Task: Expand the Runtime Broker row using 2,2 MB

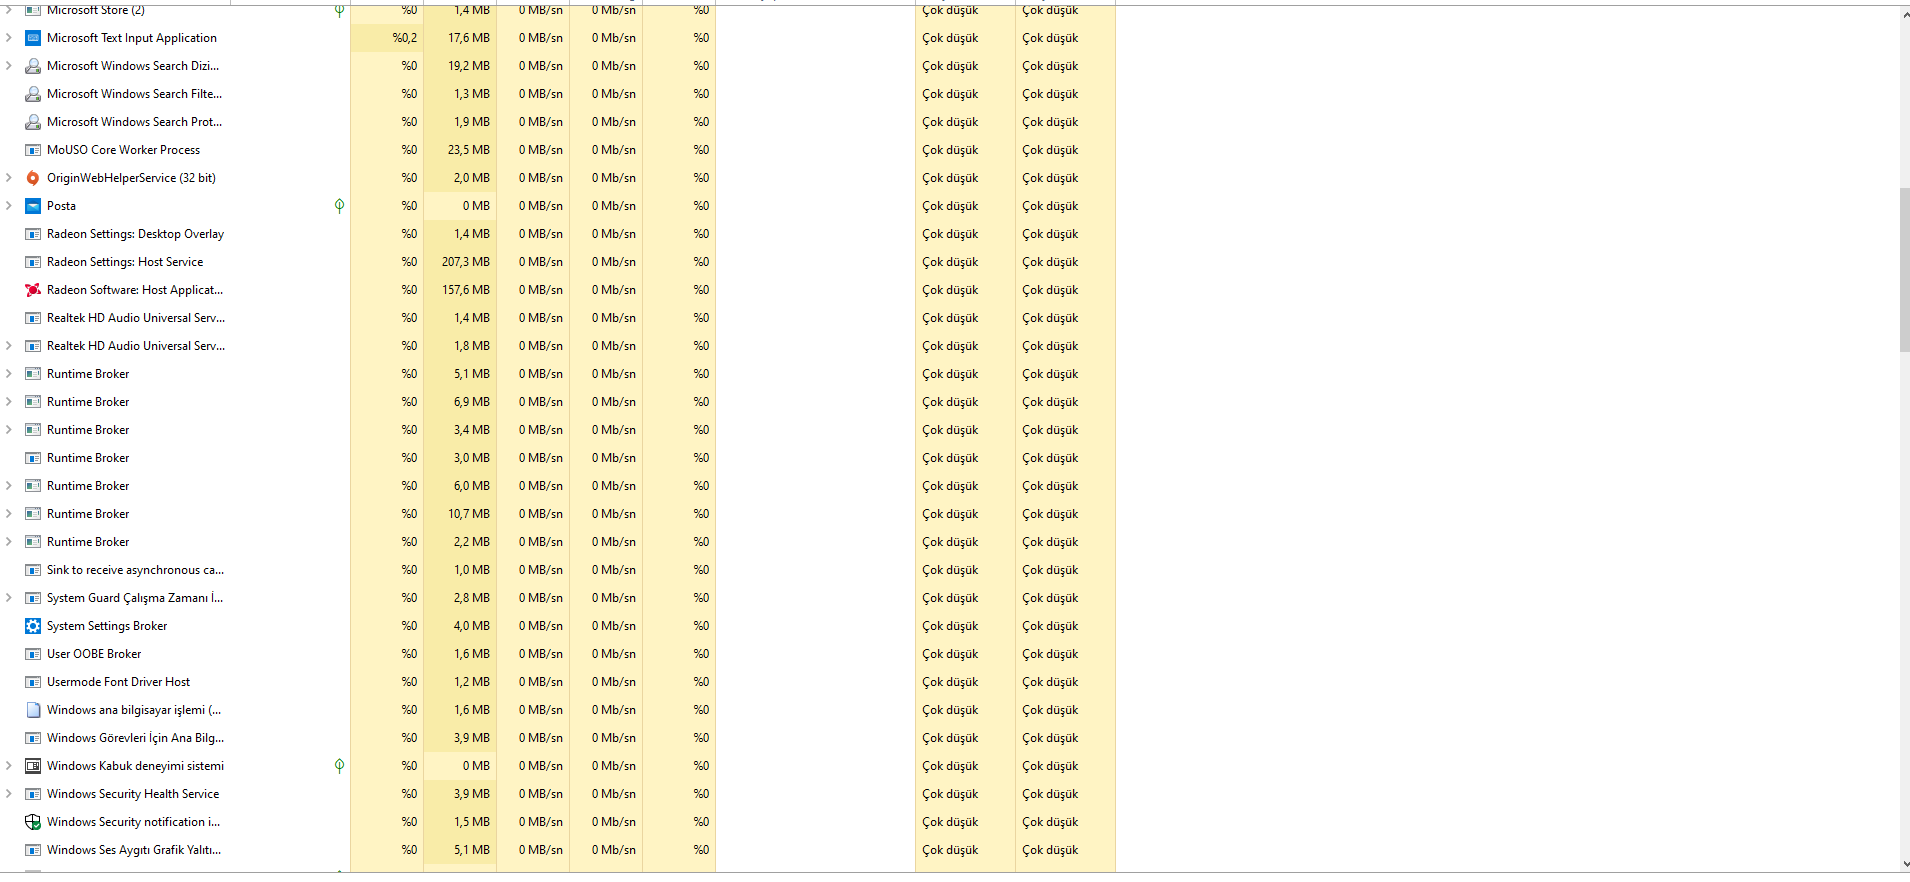Action: click(9, 542)
